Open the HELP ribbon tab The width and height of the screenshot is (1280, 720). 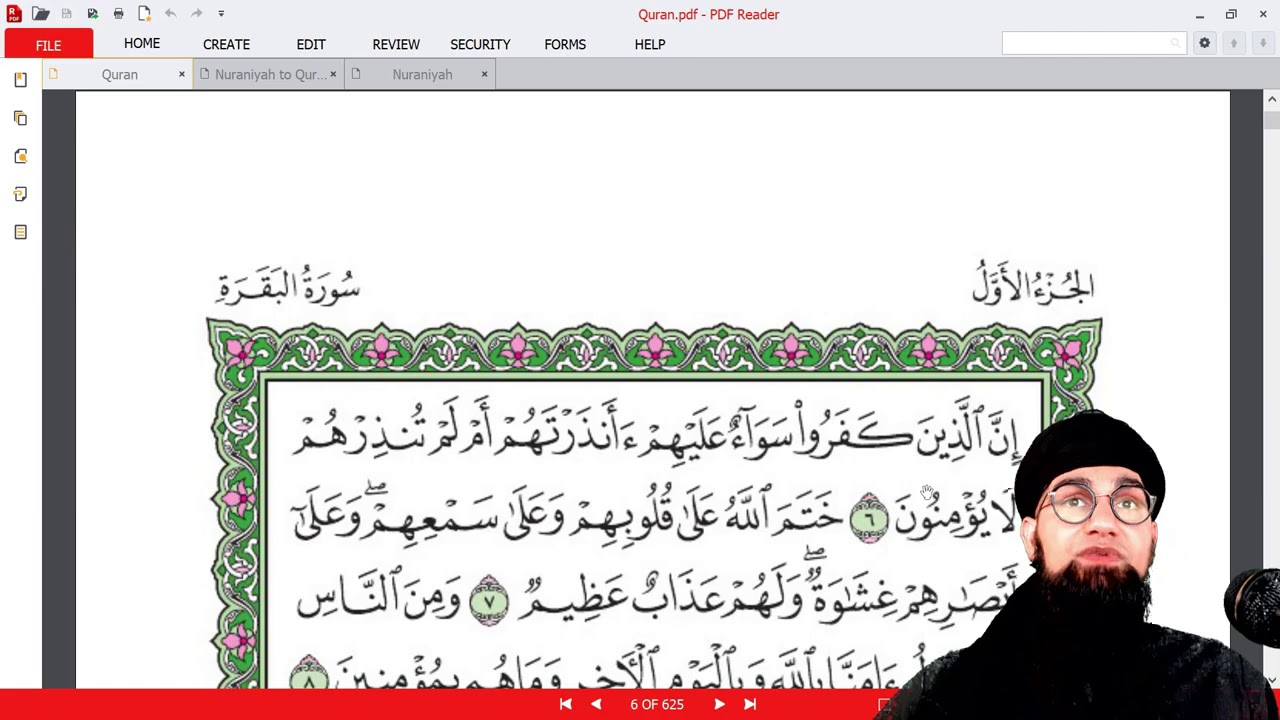coord(650,44)
